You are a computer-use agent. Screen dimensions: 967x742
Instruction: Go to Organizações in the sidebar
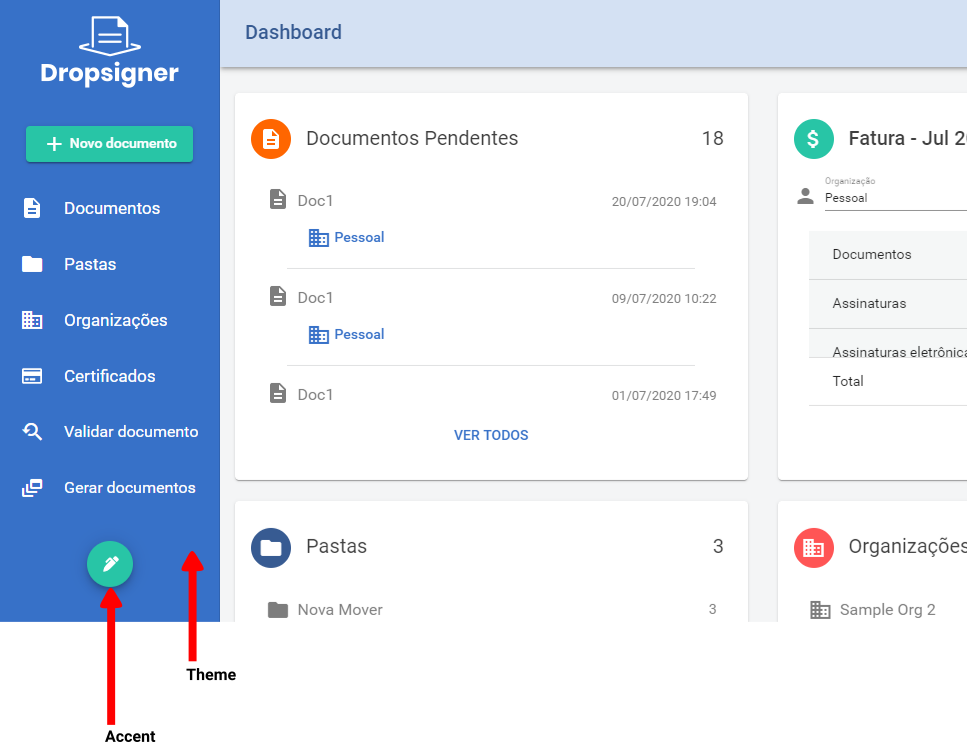pyautogui.click(x=110, y=320)
